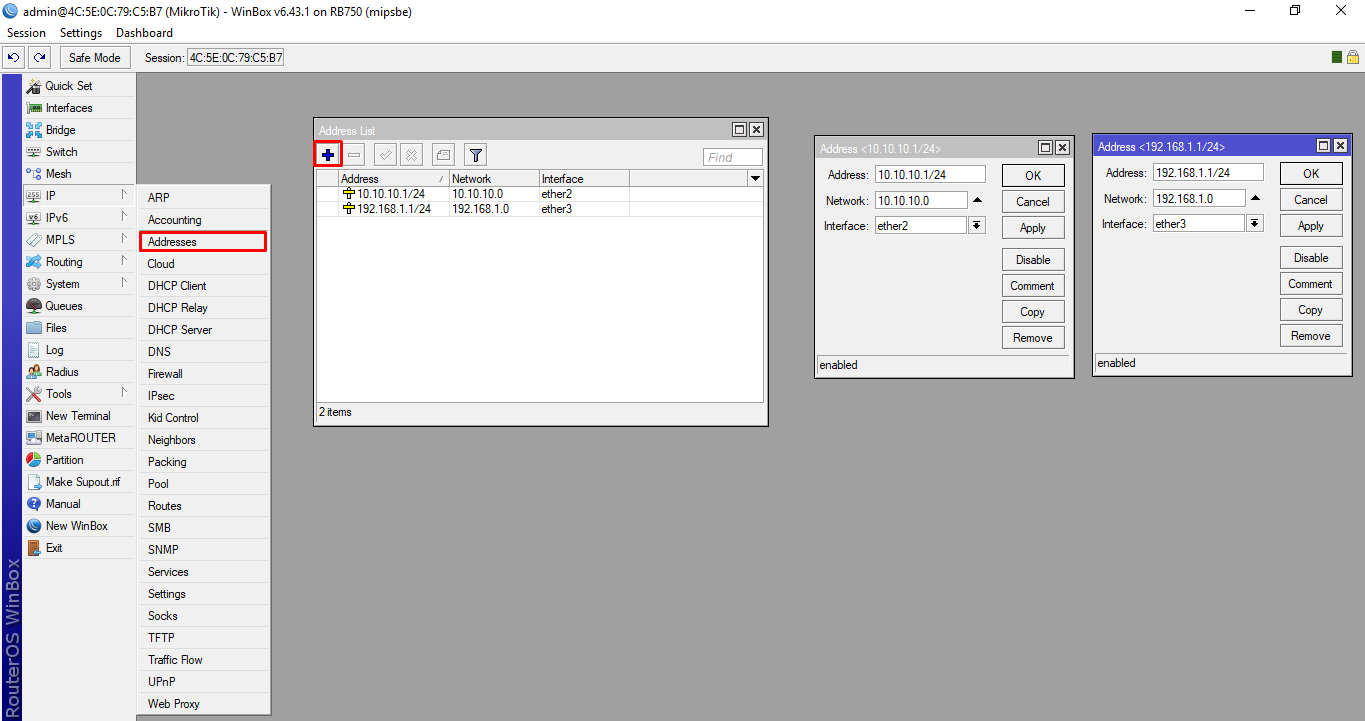Expand the IP submenu arrow
The height and width of the screenshot is (721, 1365).
(124, 196)
